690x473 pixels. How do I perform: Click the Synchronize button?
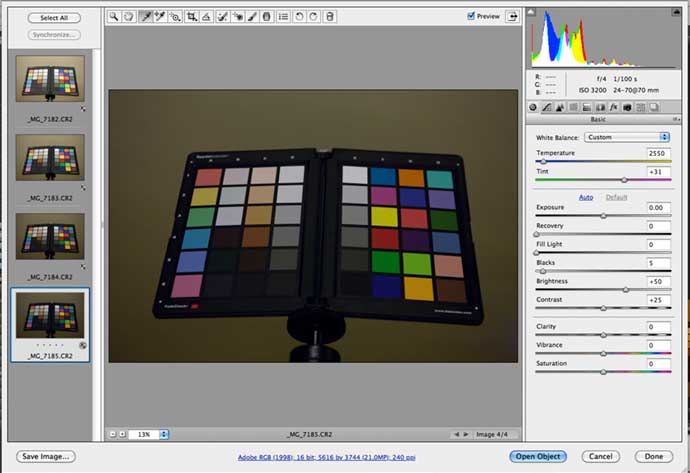[x=54, y=35]
